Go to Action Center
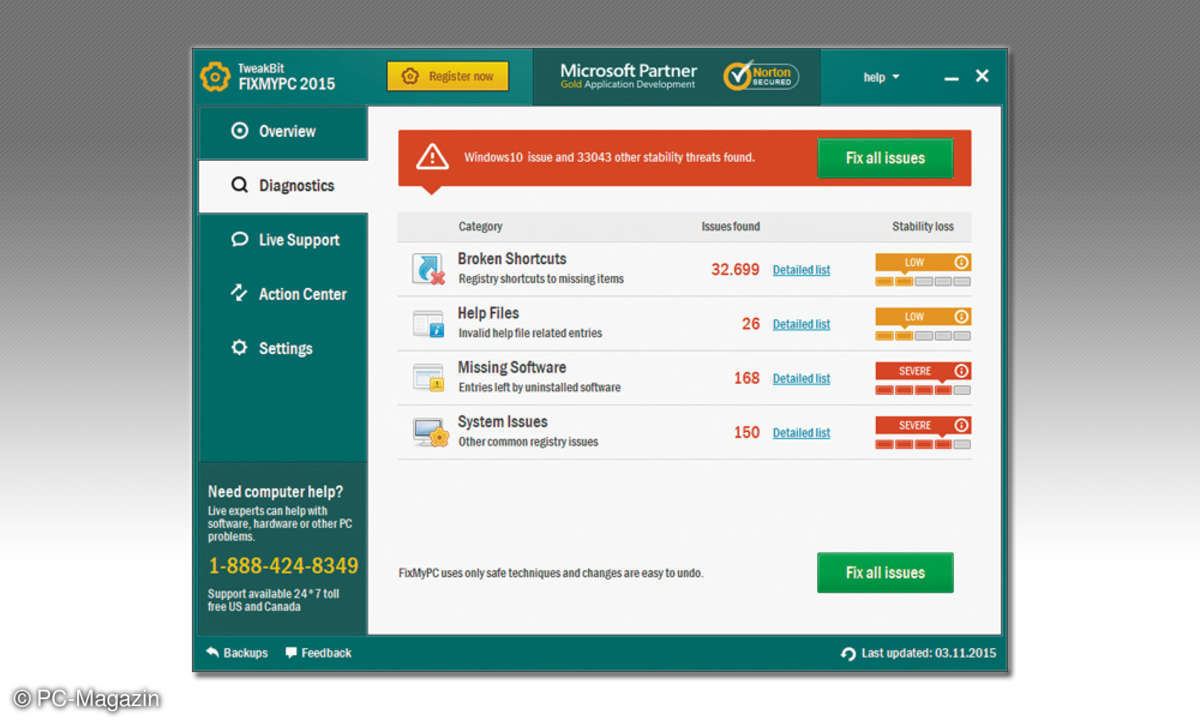 [283, 294]
